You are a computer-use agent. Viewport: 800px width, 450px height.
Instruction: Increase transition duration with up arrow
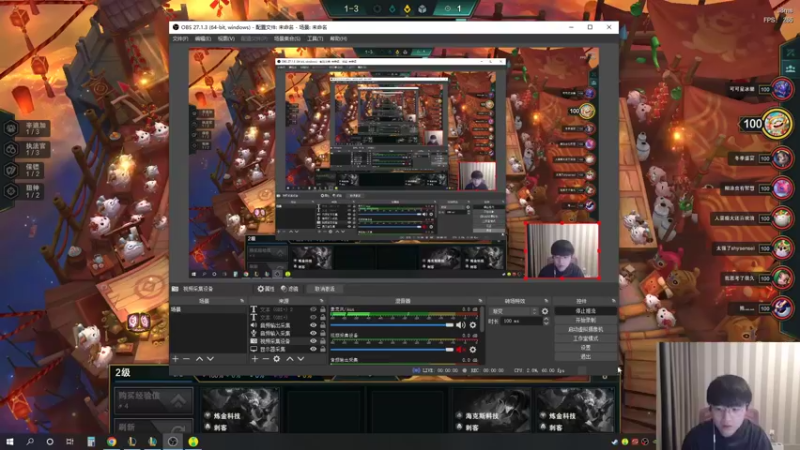(546, 319)
